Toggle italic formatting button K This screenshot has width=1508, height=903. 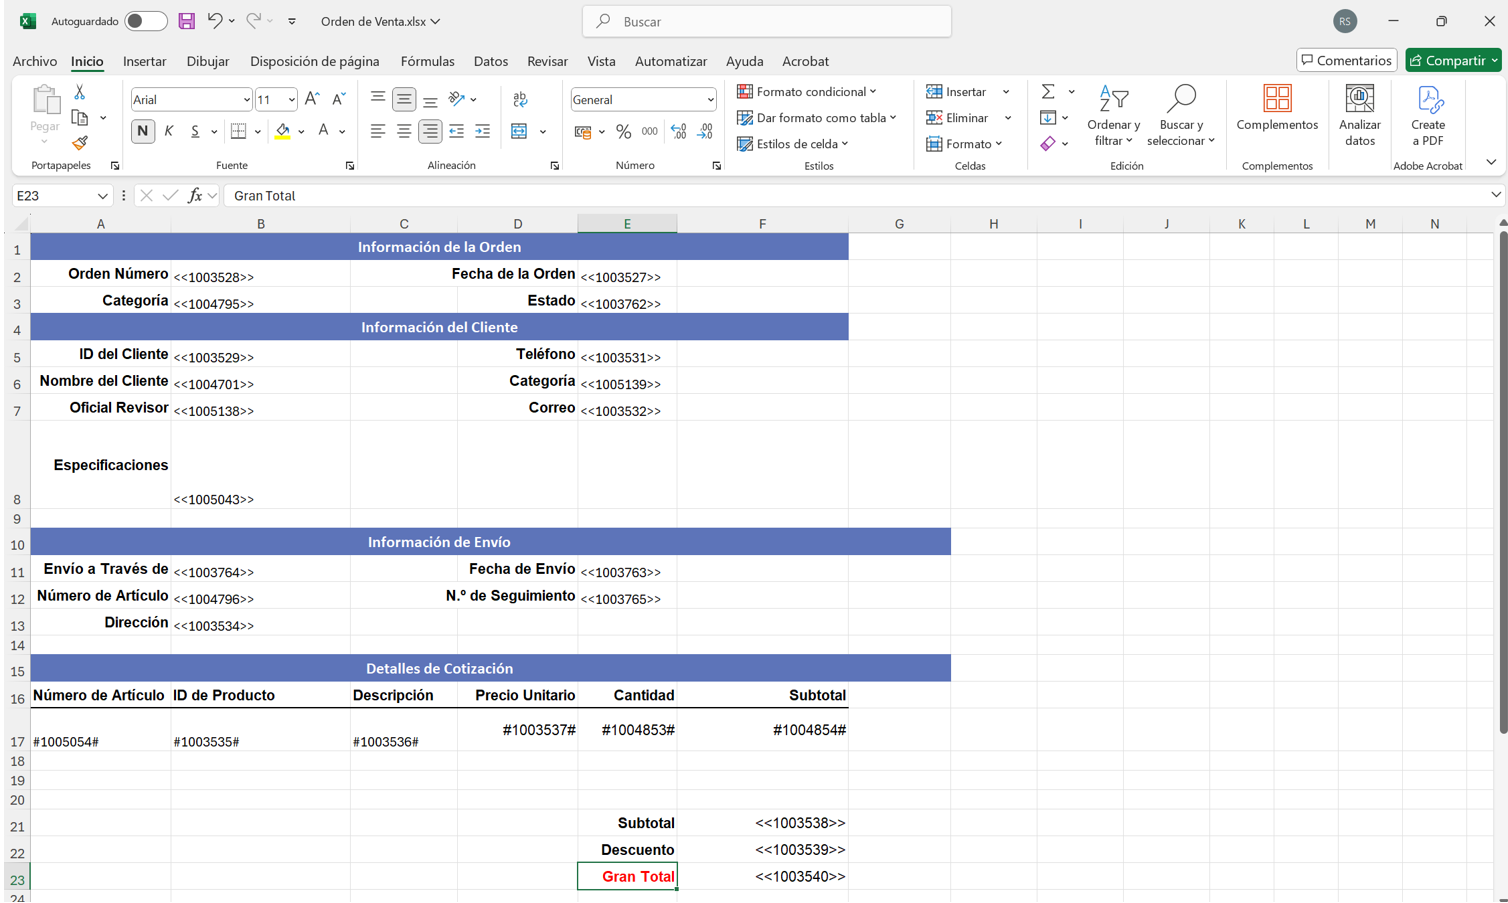pyautogui.click(x=169, y=131)
